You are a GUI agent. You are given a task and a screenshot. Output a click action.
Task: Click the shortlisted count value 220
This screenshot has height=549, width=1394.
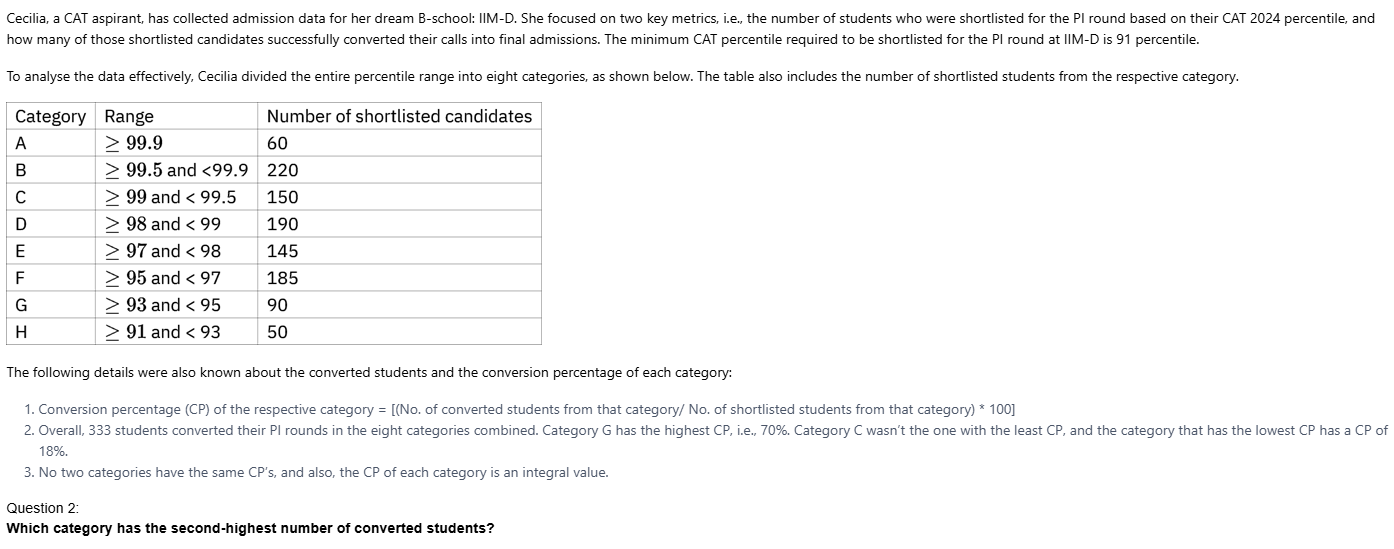coord(282,170)
